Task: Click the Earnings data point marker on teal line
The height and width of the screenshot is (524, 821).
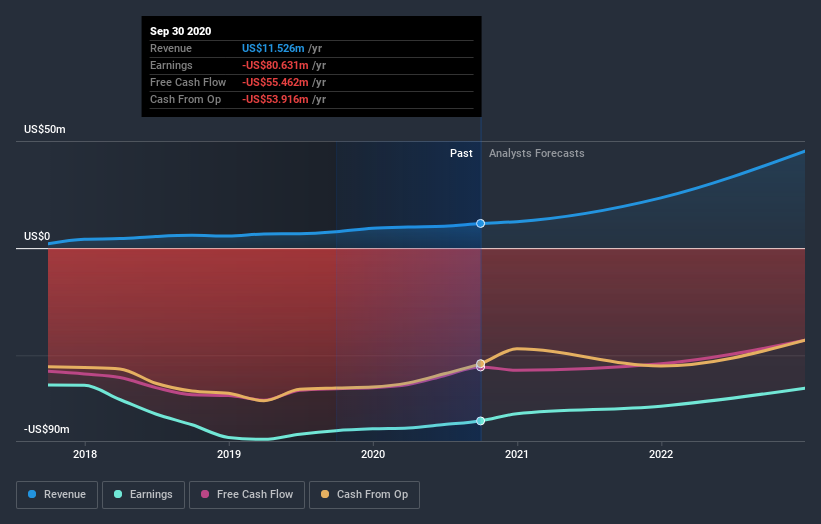Action: [x=480, y=421]
